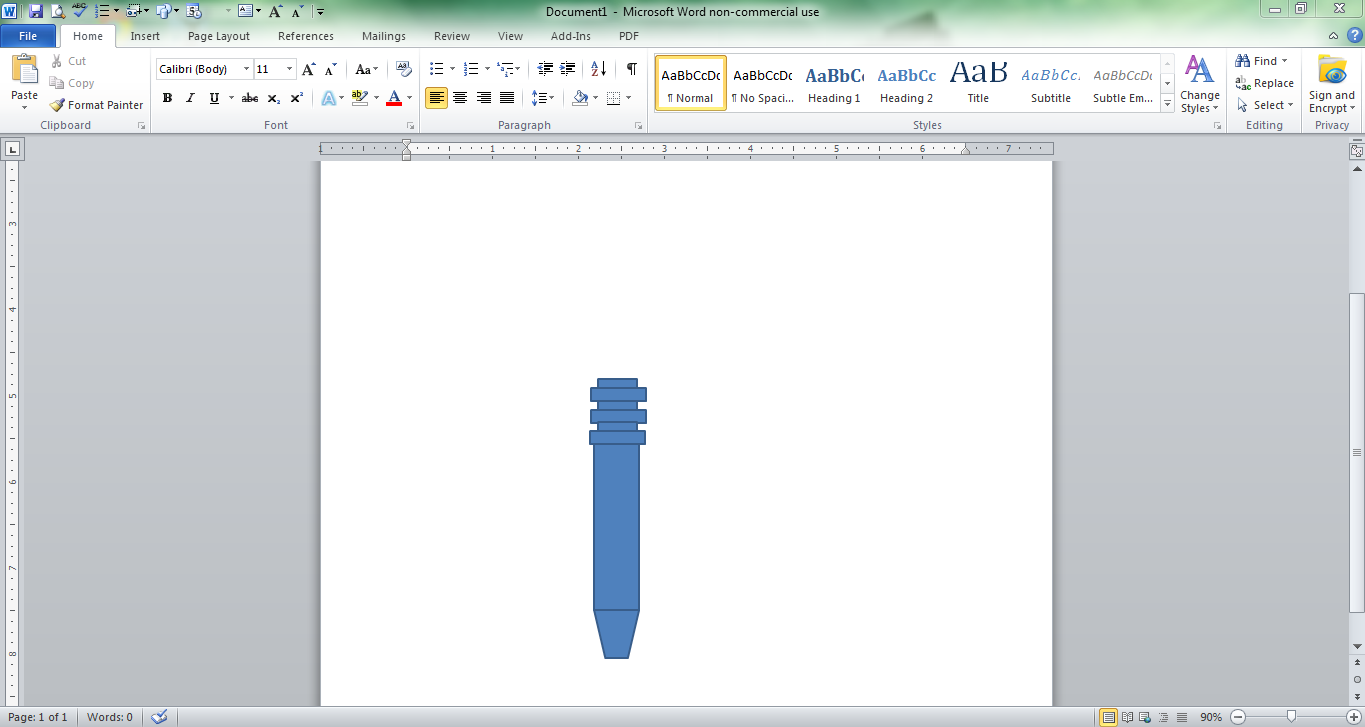
Task: Switch to the References tab
Action: click(x=306, y=36)
